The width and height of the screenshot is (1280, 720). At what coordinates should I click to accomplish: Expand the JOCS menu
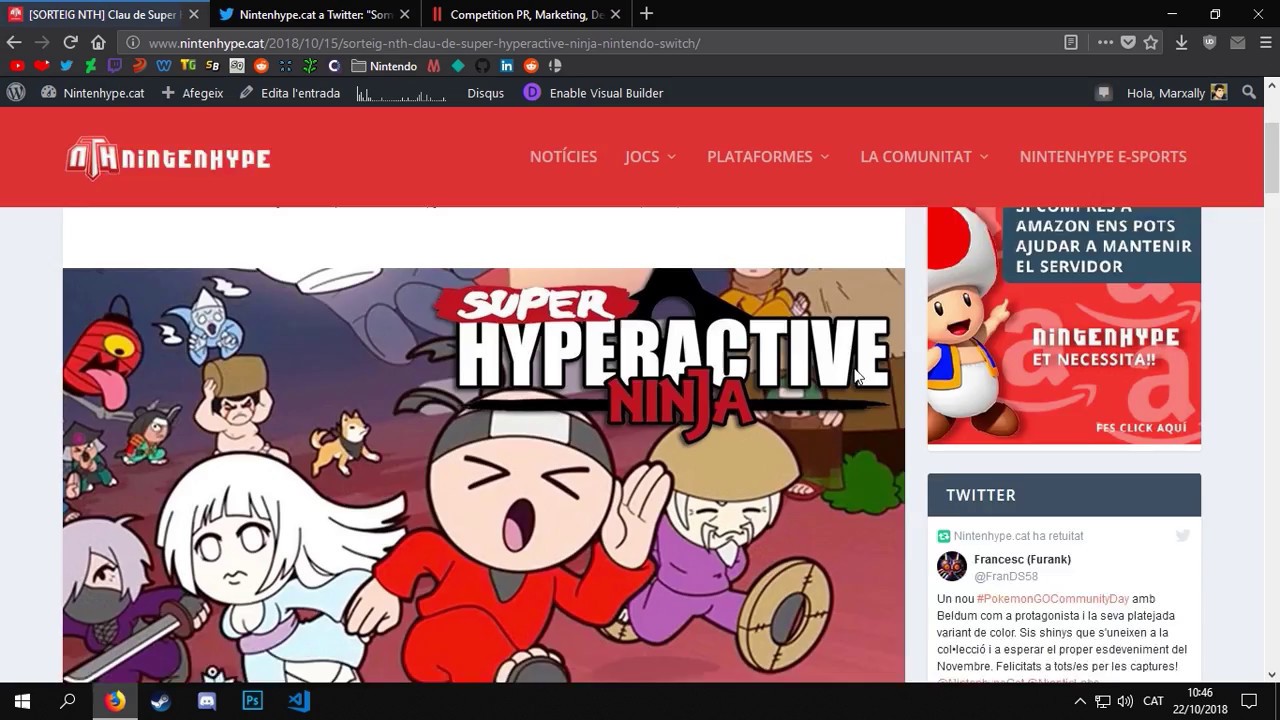pos(650,156)
